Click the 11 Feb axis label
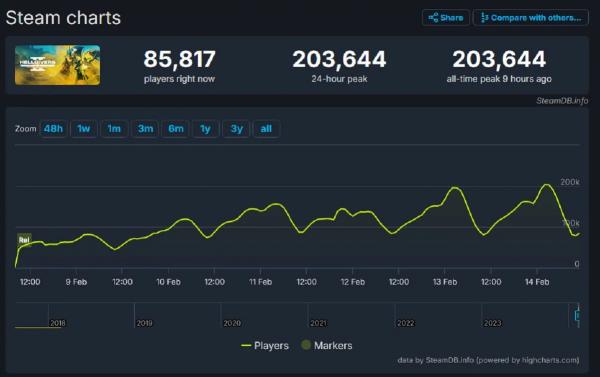Screen dimensions: 600x377 (x=260, y=282)
